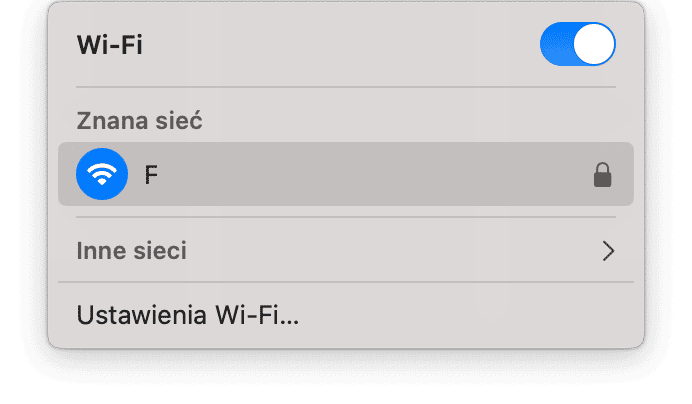
Task: Click the right-pointing arrow icon
Action: point(608,250)
